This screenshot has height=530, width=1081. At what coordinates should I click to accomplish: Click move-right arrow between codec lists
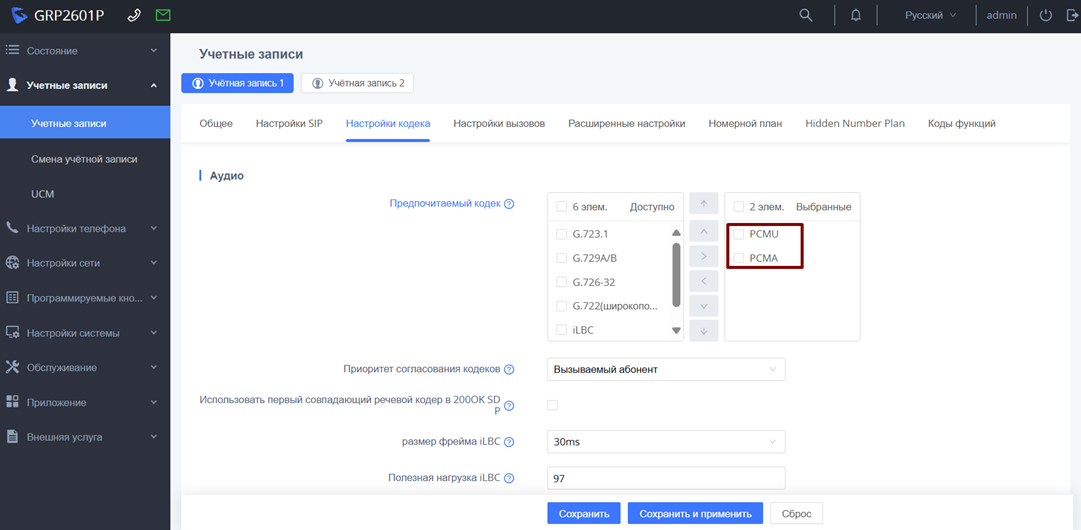click(x=704, y=257)
